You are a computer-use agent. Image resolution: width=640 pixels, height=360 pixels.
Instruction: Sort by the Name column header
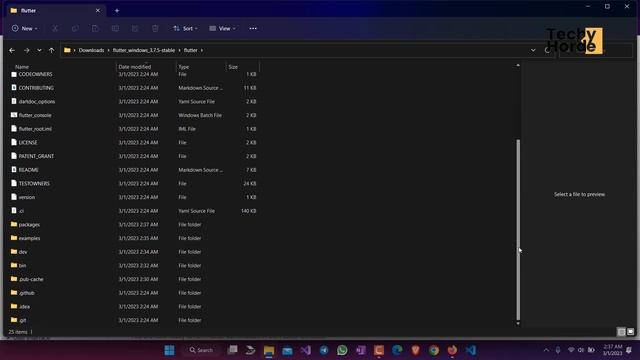pos(22,67)
